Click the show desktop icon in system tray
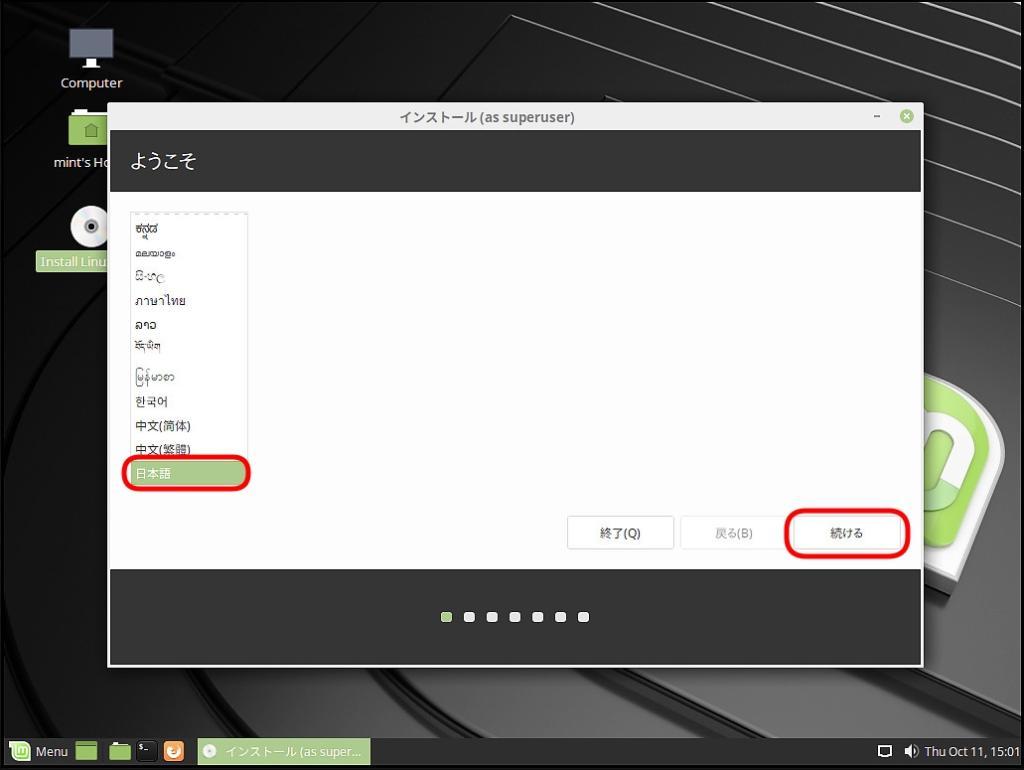 (x=884, y=751)
